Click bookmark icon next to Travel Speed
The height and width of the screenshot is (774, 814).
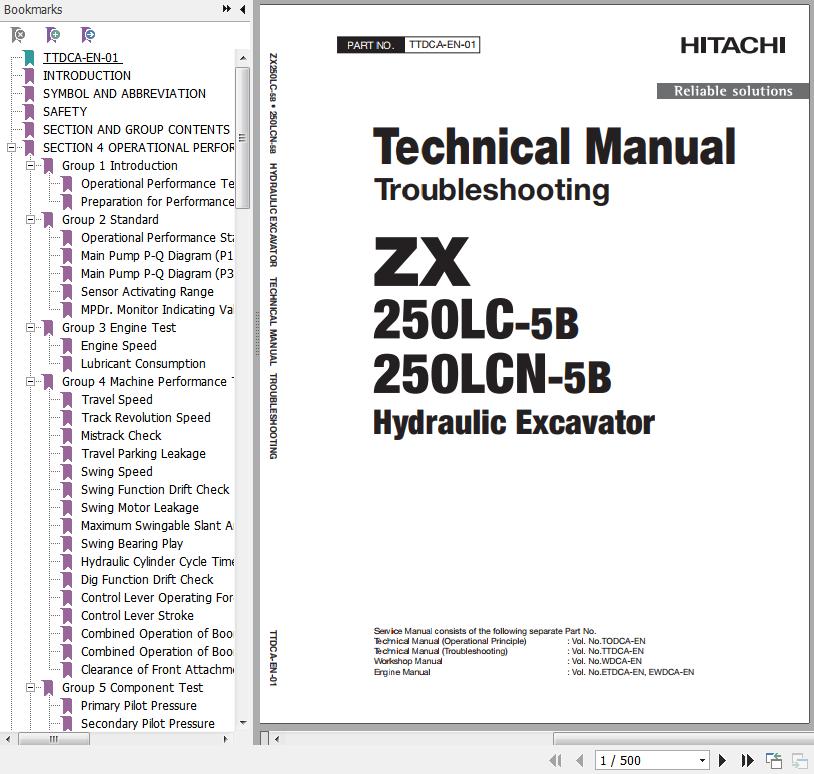click(x=67, y=400)
